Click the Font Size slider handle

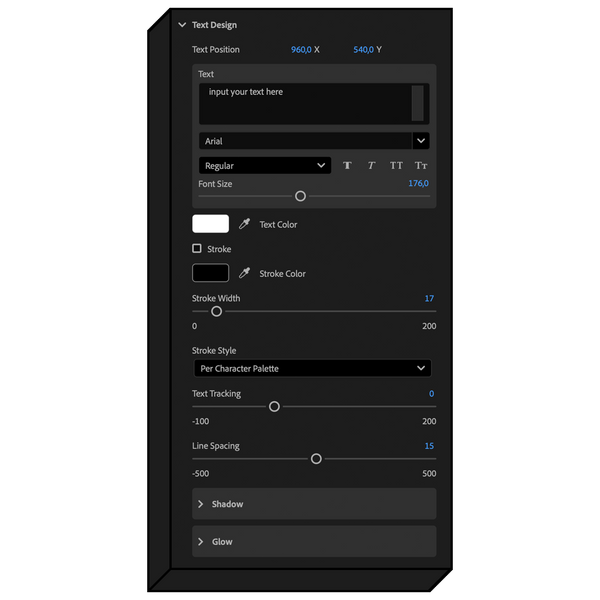(x=300, y=196)
